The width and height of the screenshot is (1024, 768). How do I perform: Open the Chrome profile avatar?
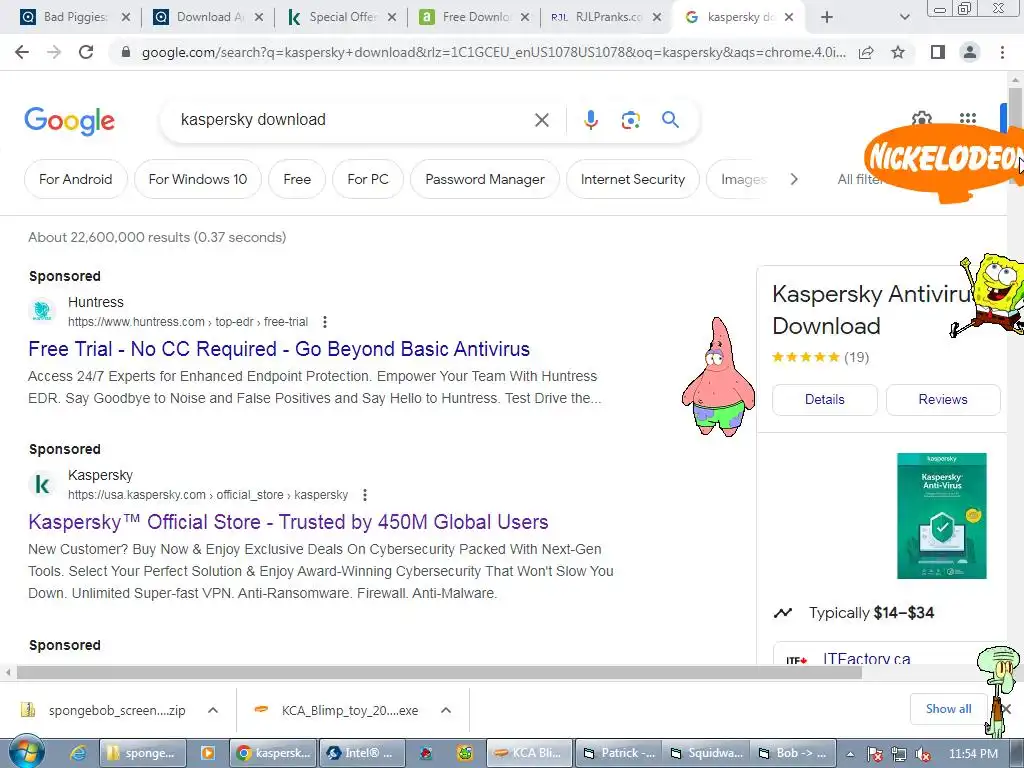coord(970,52)
